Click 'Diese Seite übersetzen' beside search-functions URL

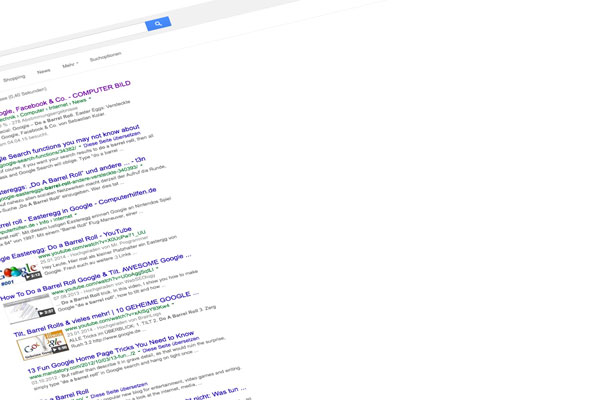click(112, 141)
